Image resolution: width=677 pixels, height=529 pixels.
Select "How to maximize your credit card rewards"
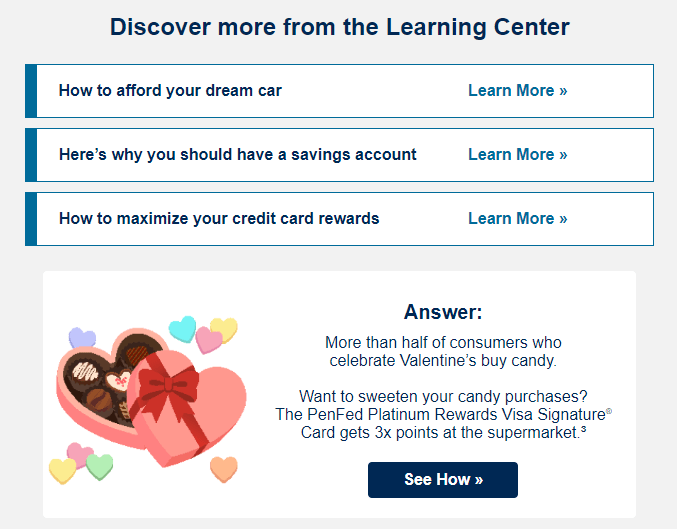click(219, 219)
